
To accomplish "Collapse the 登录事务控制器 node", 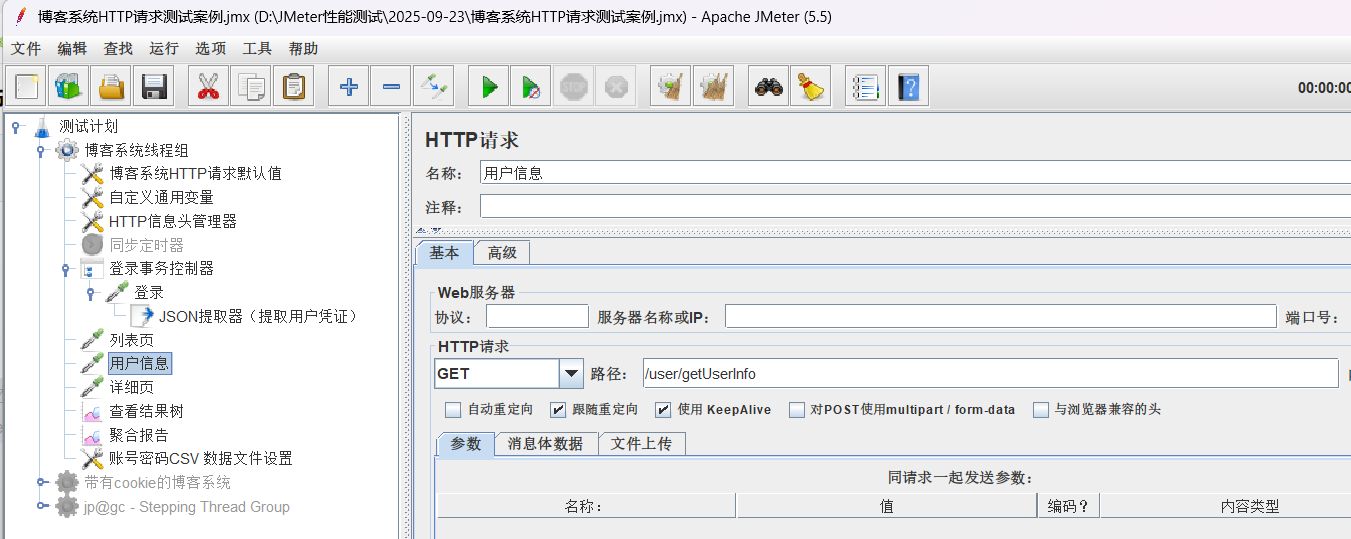I will tap(65, 268).
